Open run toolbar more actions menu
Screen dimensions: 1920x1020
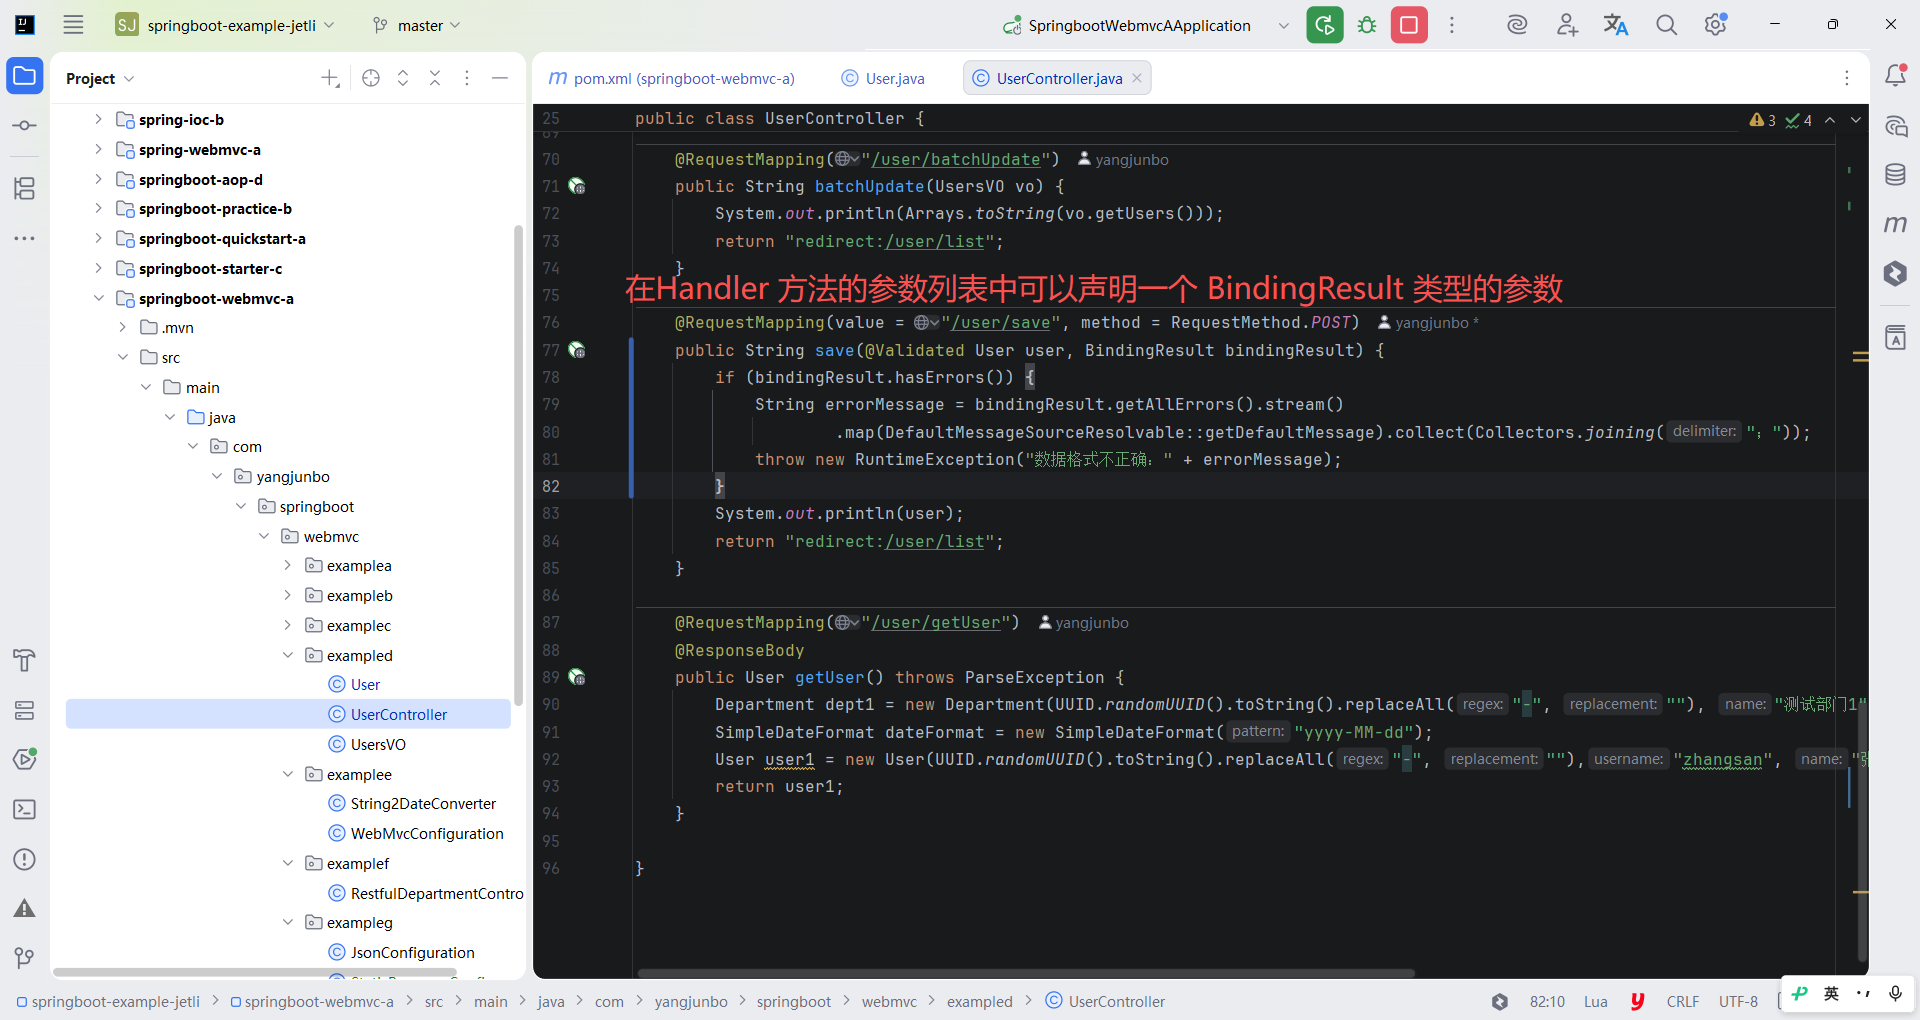1452,25
